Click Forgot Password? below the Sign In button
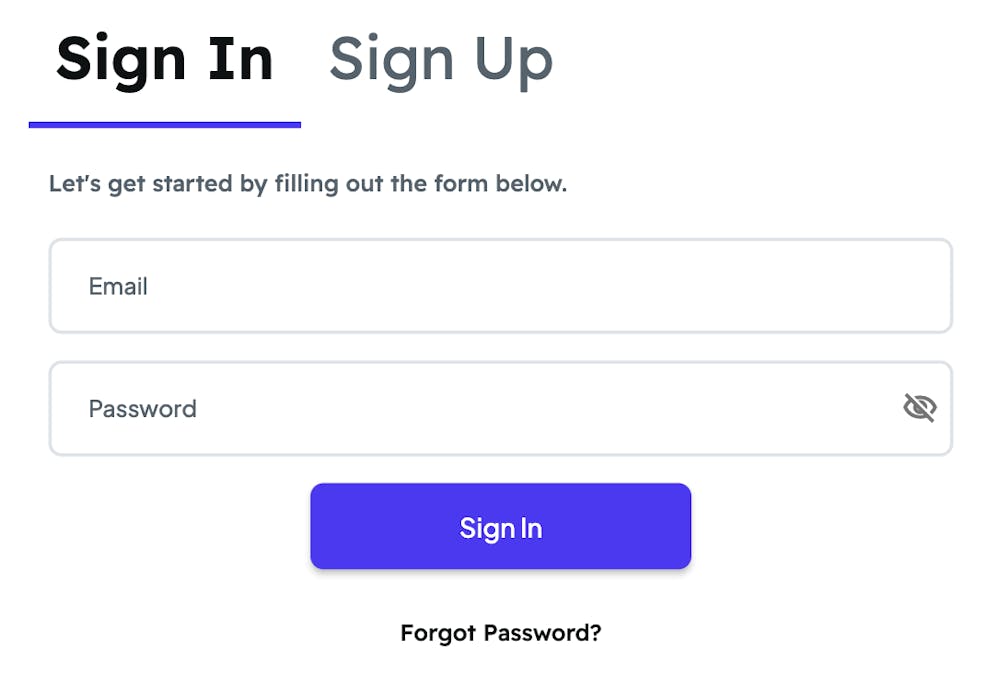Screen dimensions: 1000x698 tap(500, 633)
